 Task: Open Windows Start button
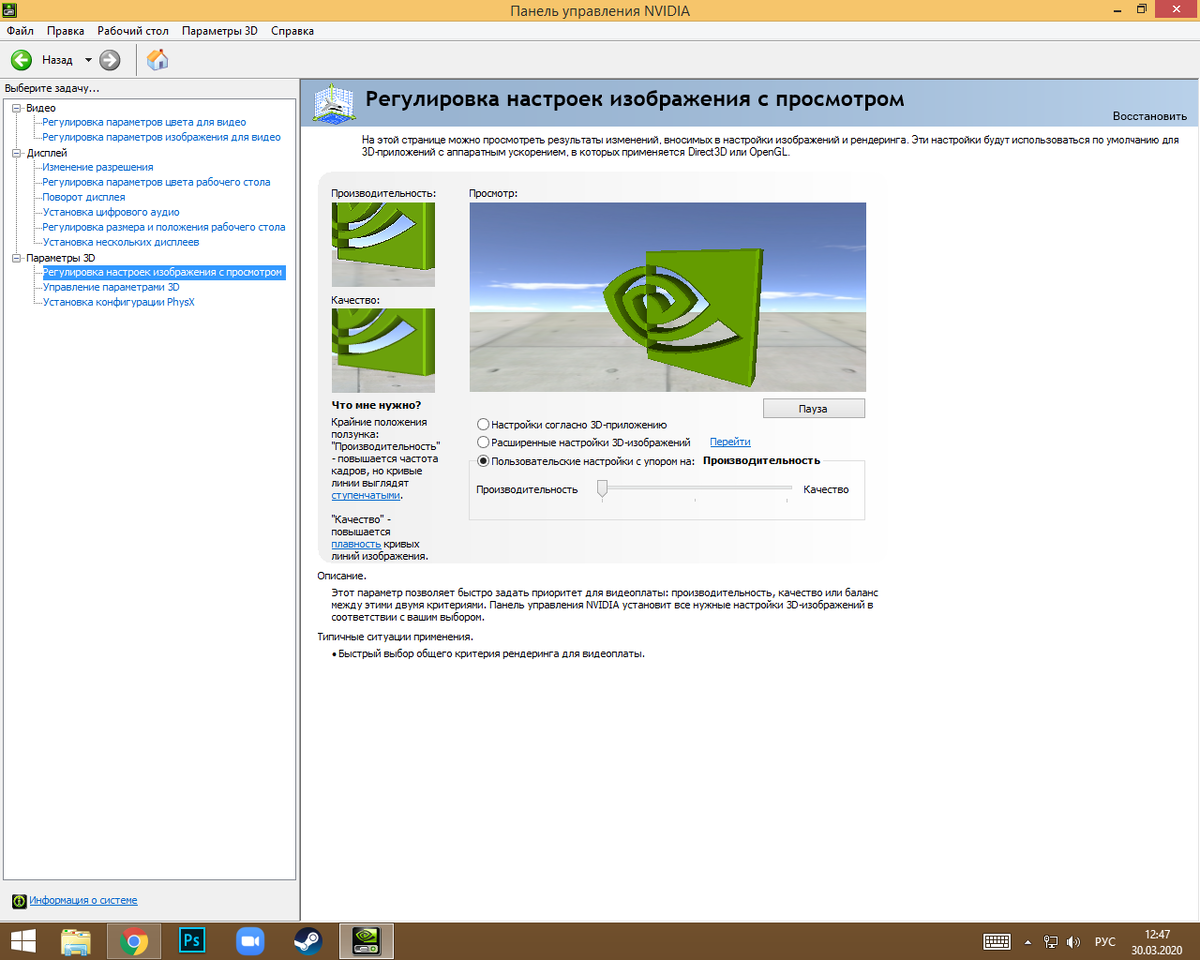[x=24, y=941]
